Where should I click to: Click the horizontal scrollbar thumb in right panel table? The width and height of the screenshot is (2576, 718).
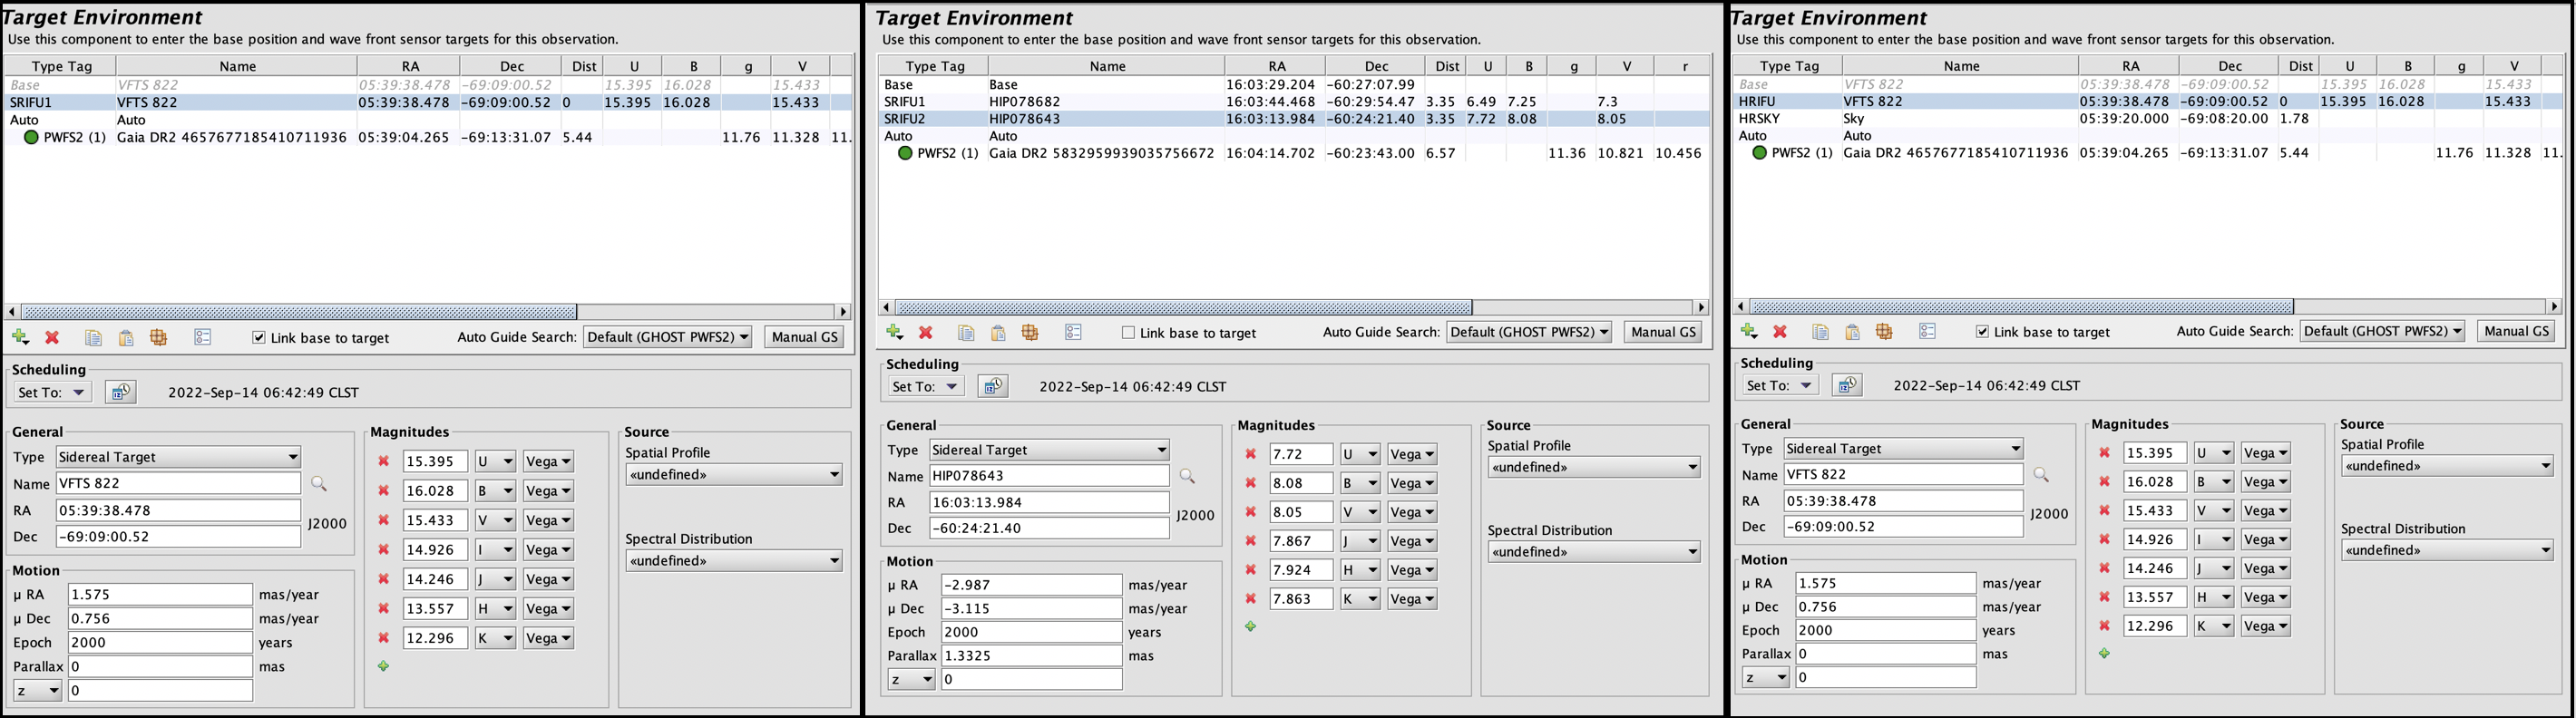click(x=2021, y=306)
